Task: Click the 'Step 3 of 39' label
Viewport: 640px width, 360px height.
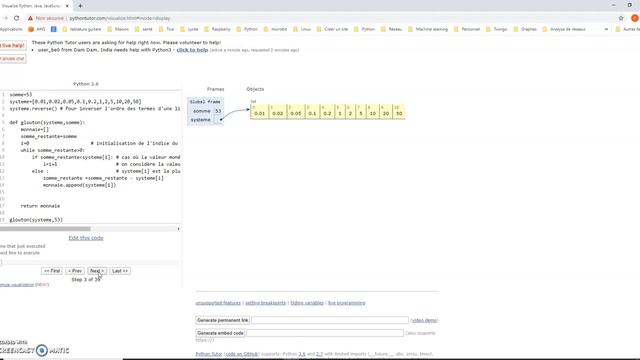Action: [86, 280]
